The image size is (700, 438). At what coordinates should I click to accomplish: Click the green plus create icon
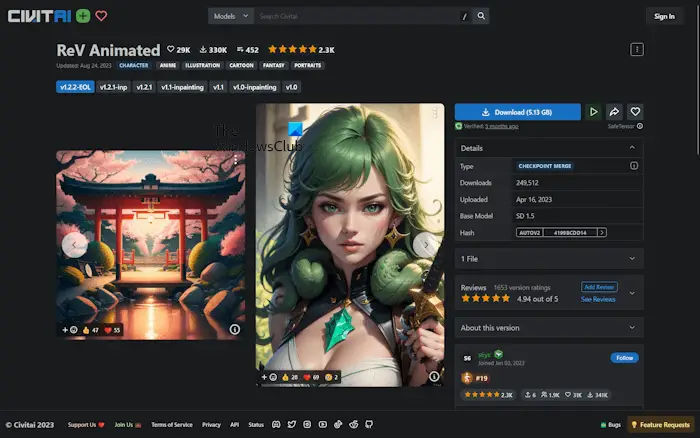coord(83,16)
